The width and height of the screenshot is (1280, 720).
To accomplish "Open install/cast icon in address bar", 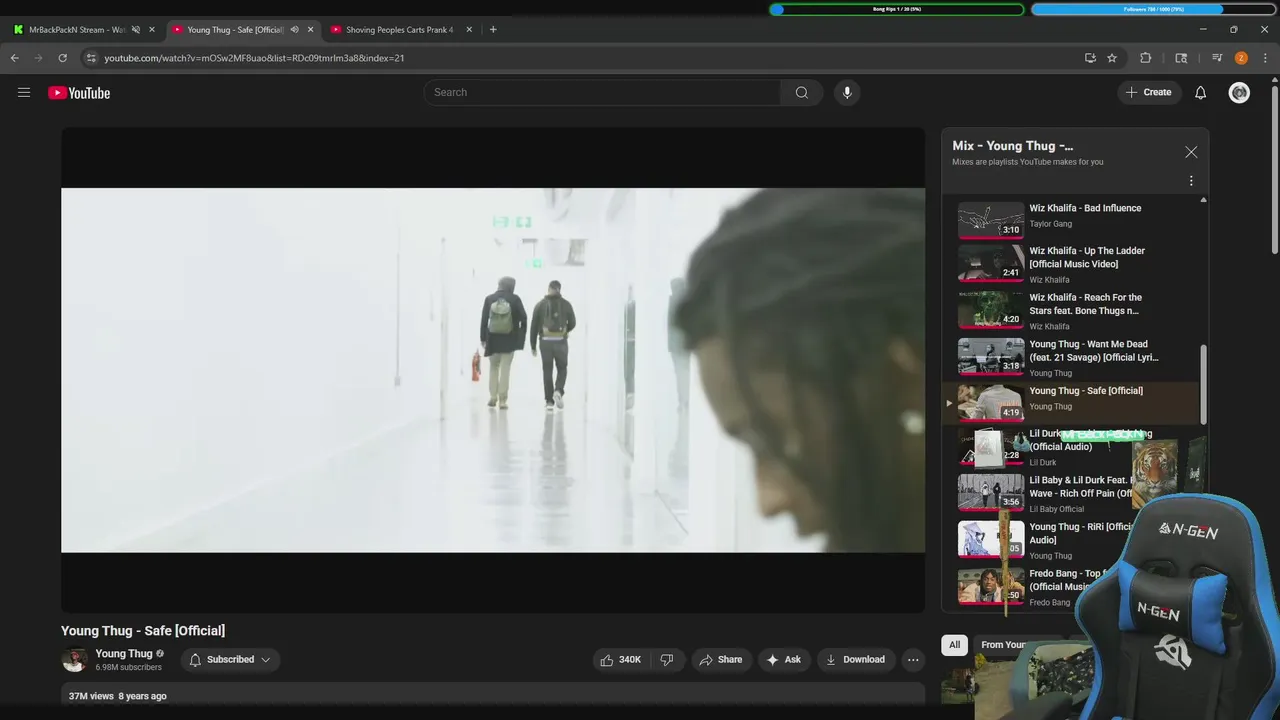I will click(1090, 58).
